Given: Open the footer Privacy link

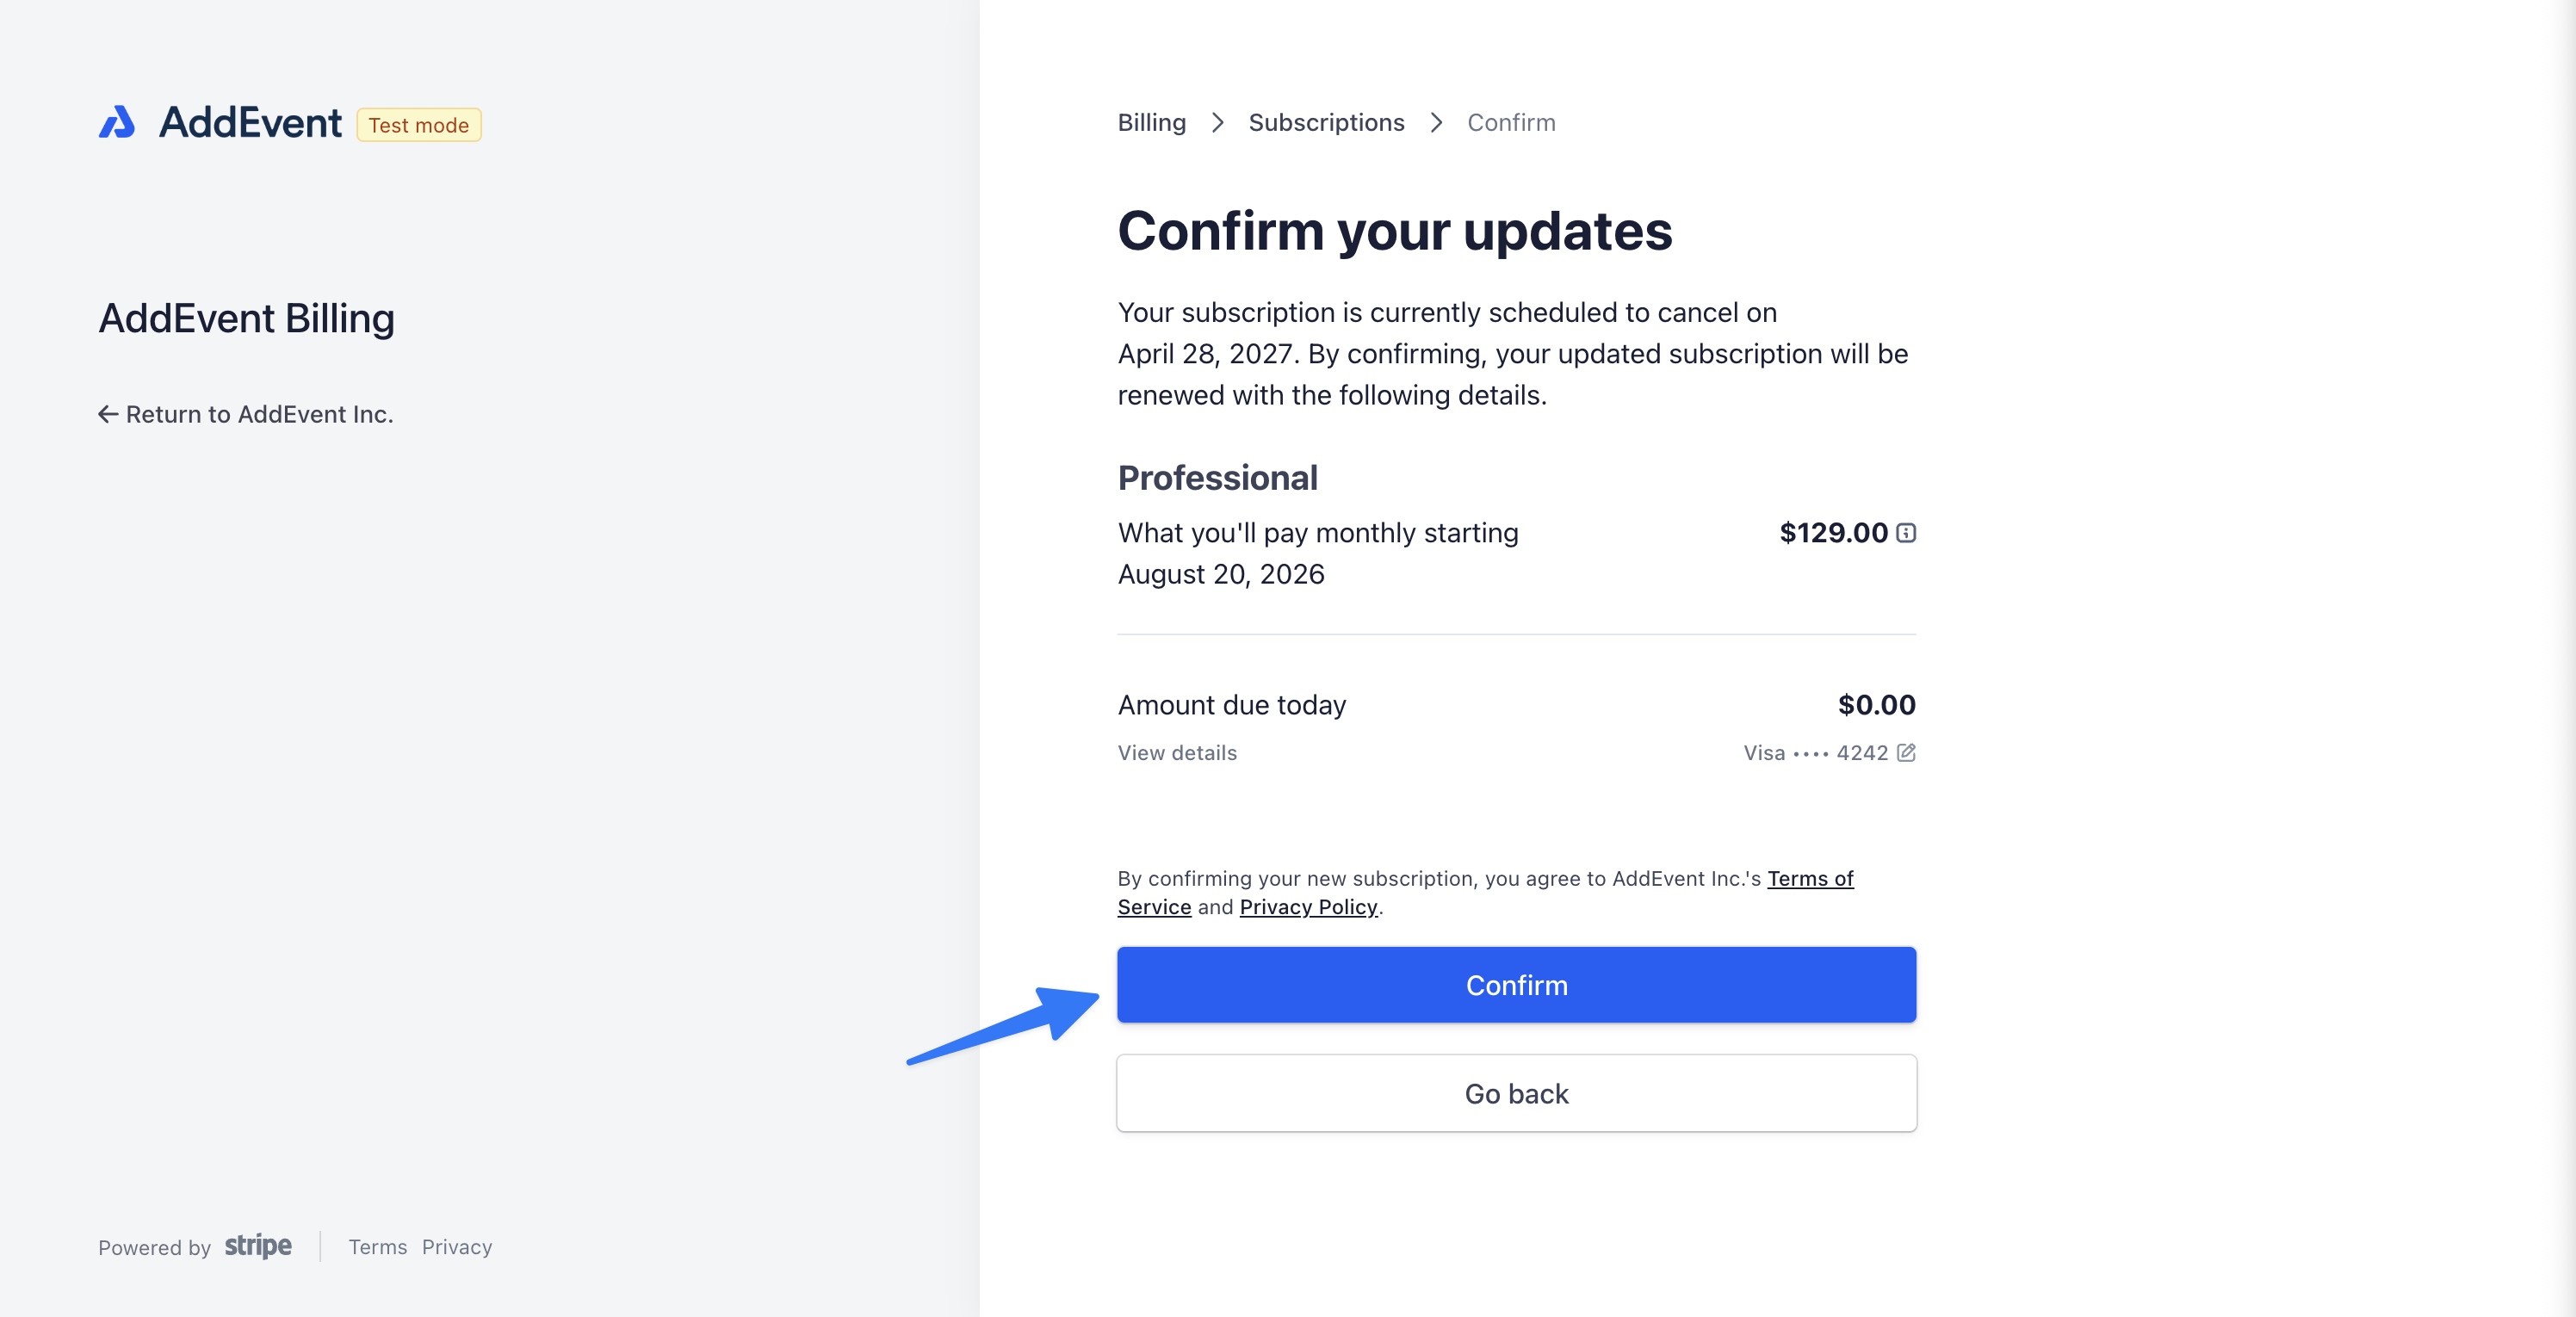Looking at the screenshot, I should click(457, 1247).
